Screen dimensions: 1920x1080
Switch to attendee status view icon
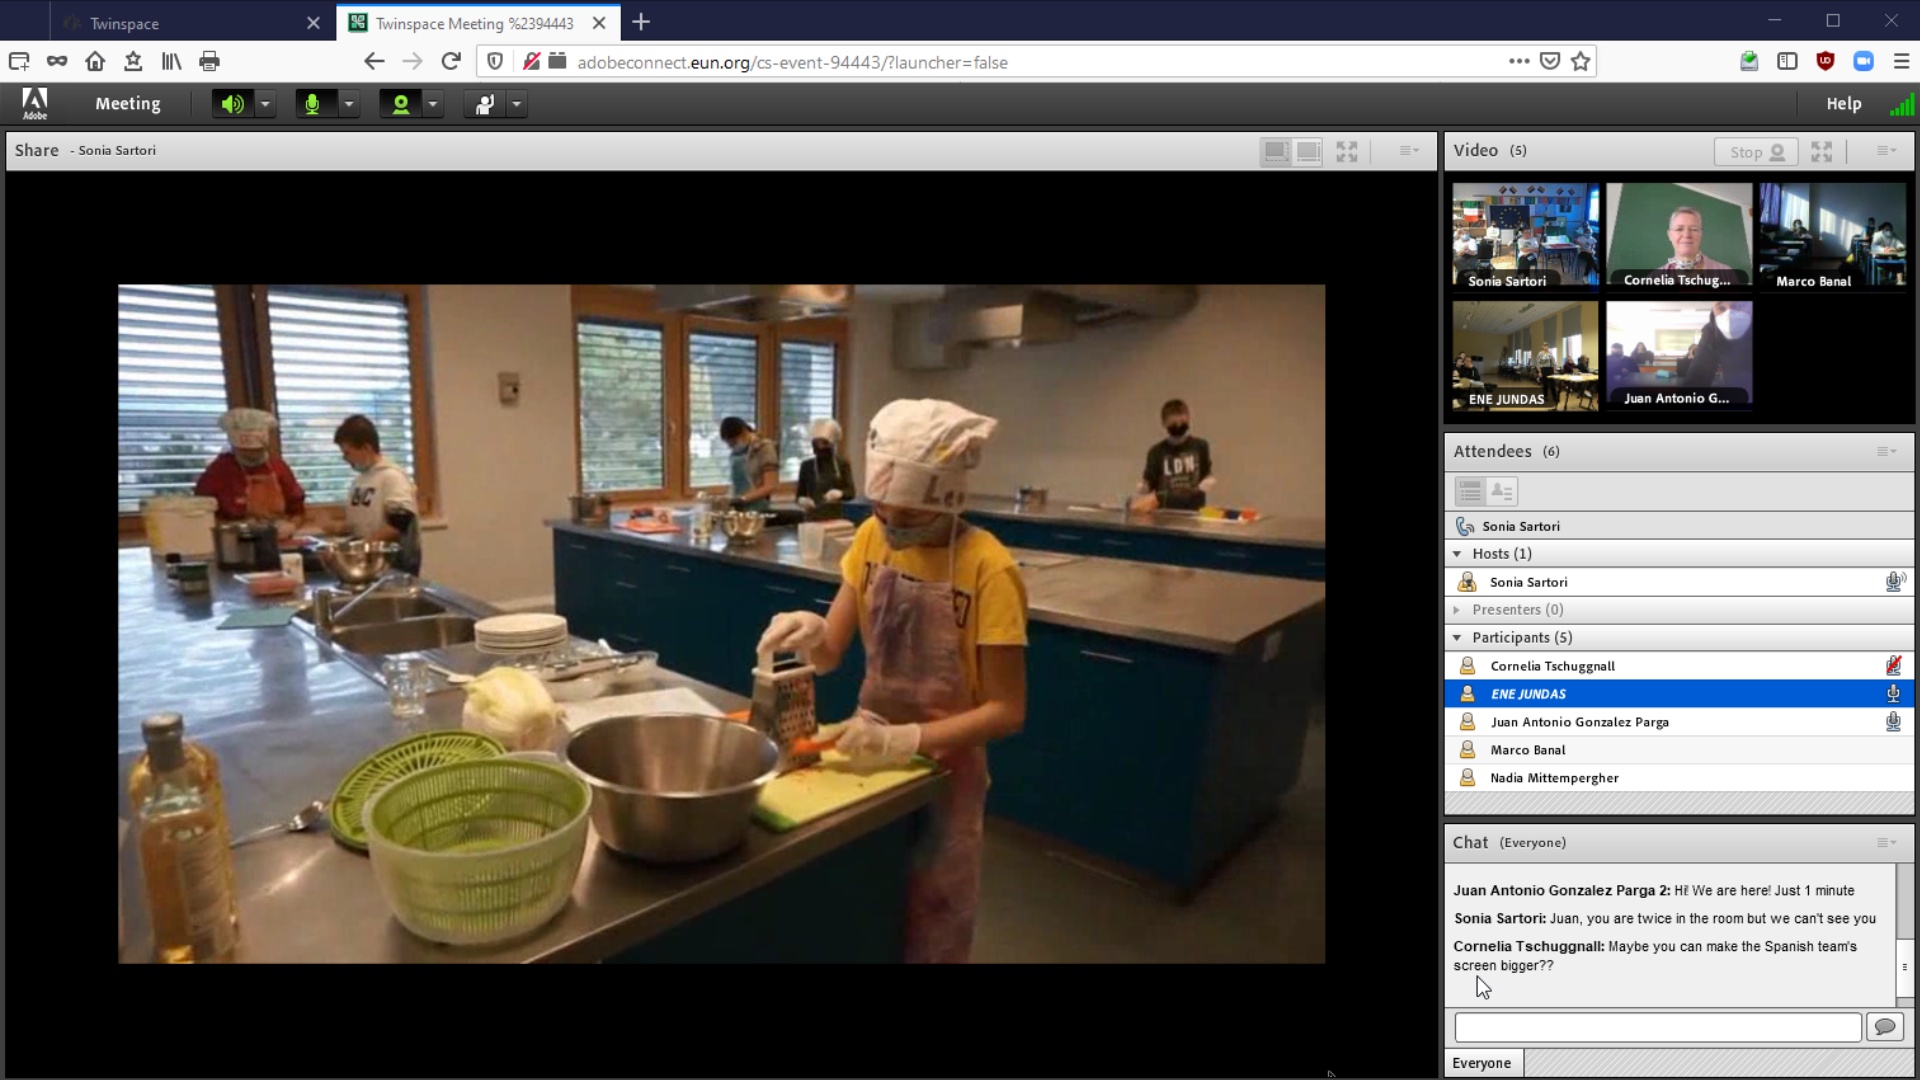[x=1502, y=491]
